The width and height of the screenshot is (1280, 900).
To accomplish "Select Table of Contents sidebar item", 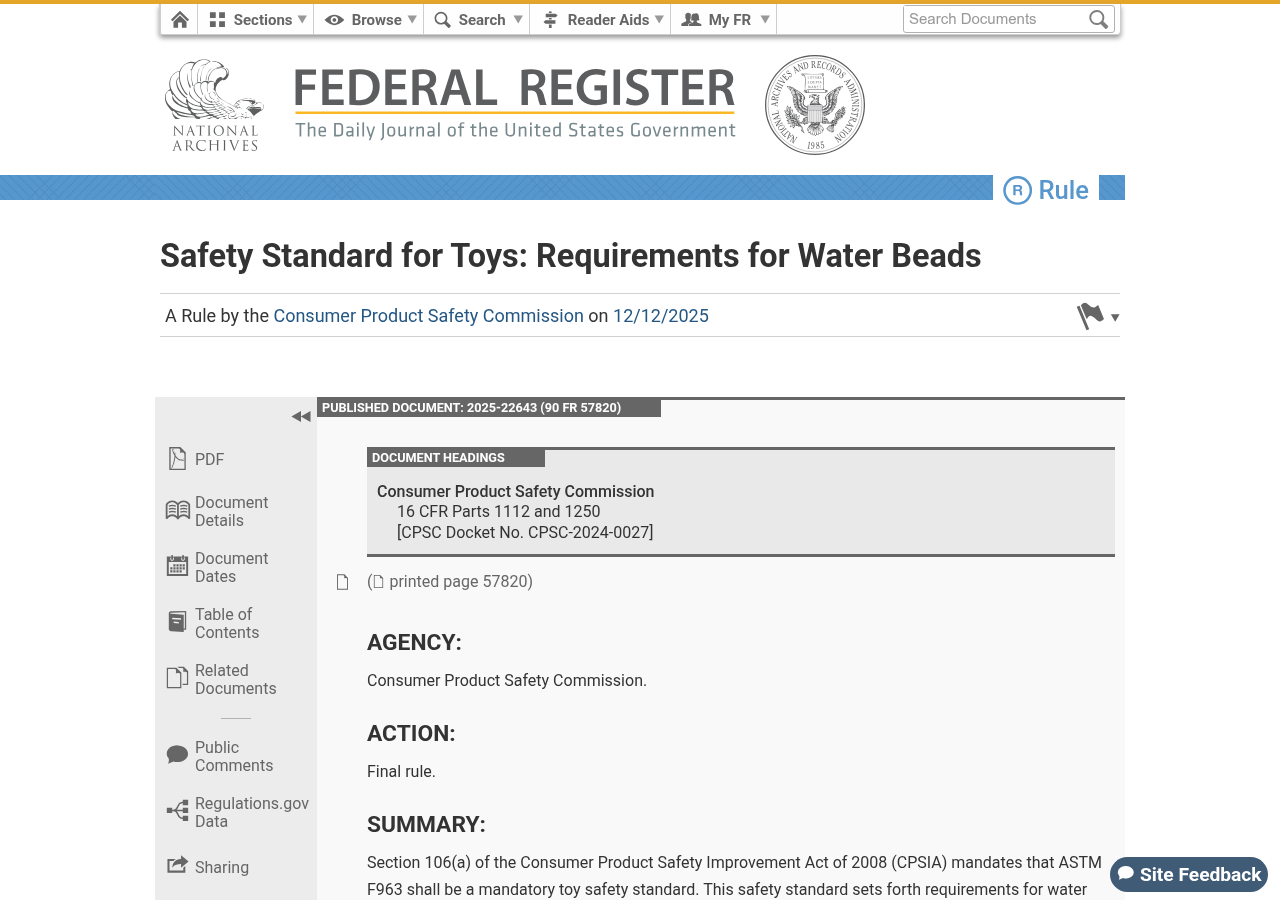I will pos(227,623).
